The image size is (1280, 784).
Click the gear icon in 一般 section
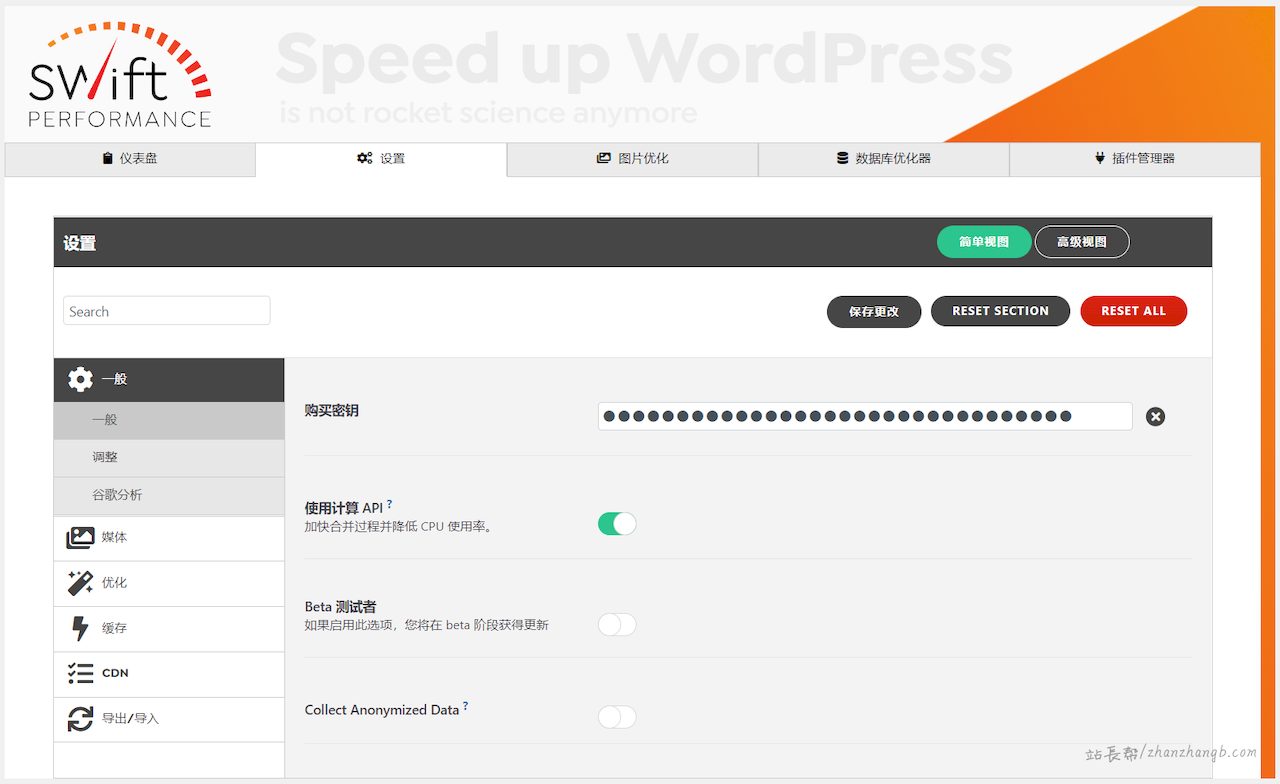tap(80, 379)
